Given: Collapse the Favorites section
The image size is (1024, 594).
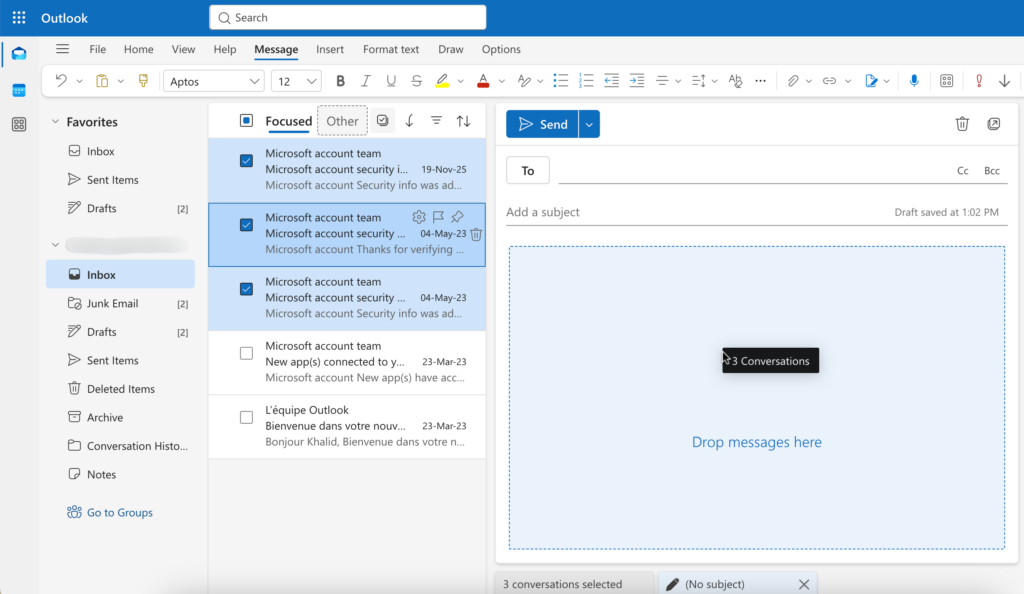Looking at the screenshot, I should pyautogui.click(x=56, y=121).
